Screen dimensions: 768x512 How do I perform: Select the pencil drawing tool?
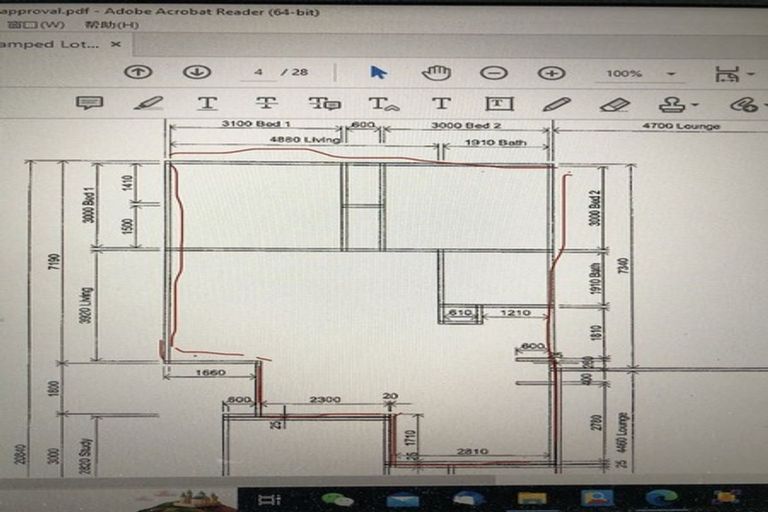tap(557, 103)
